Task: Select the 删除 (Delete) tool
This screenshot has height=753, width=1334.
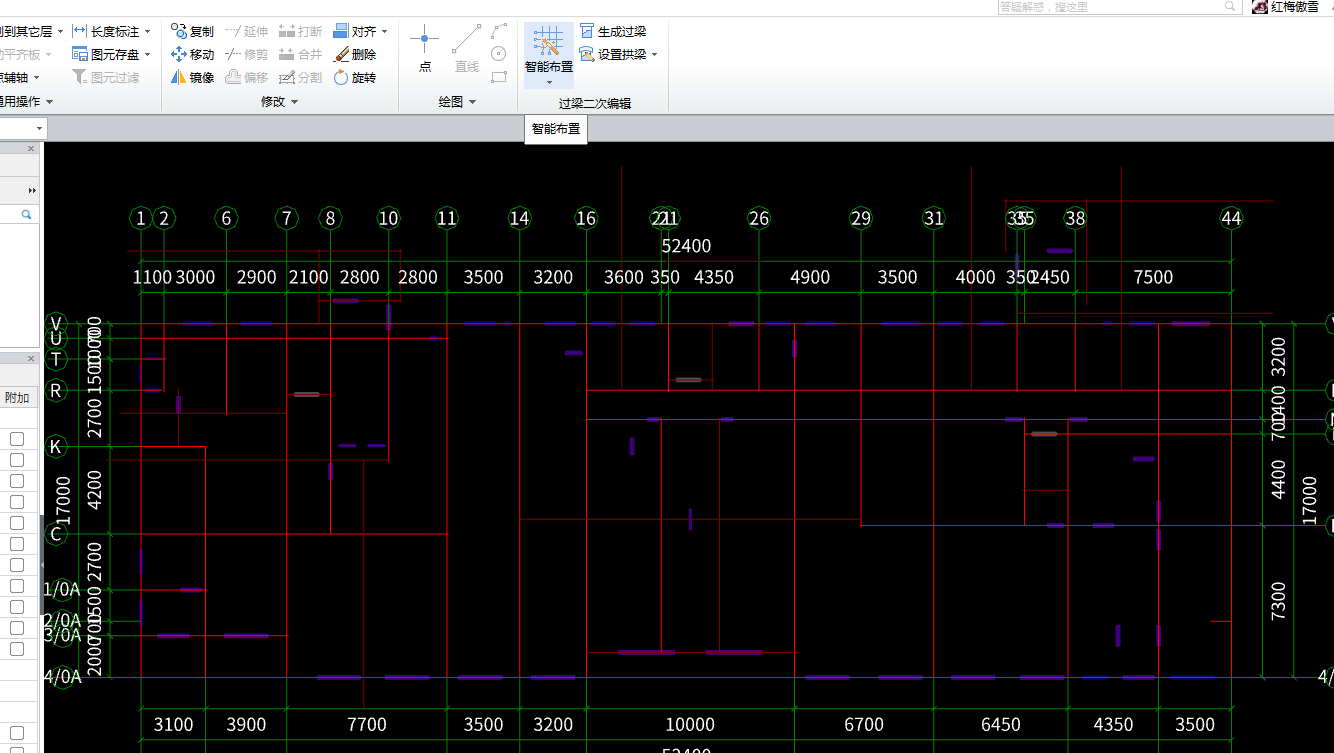Action: (355, 54)
